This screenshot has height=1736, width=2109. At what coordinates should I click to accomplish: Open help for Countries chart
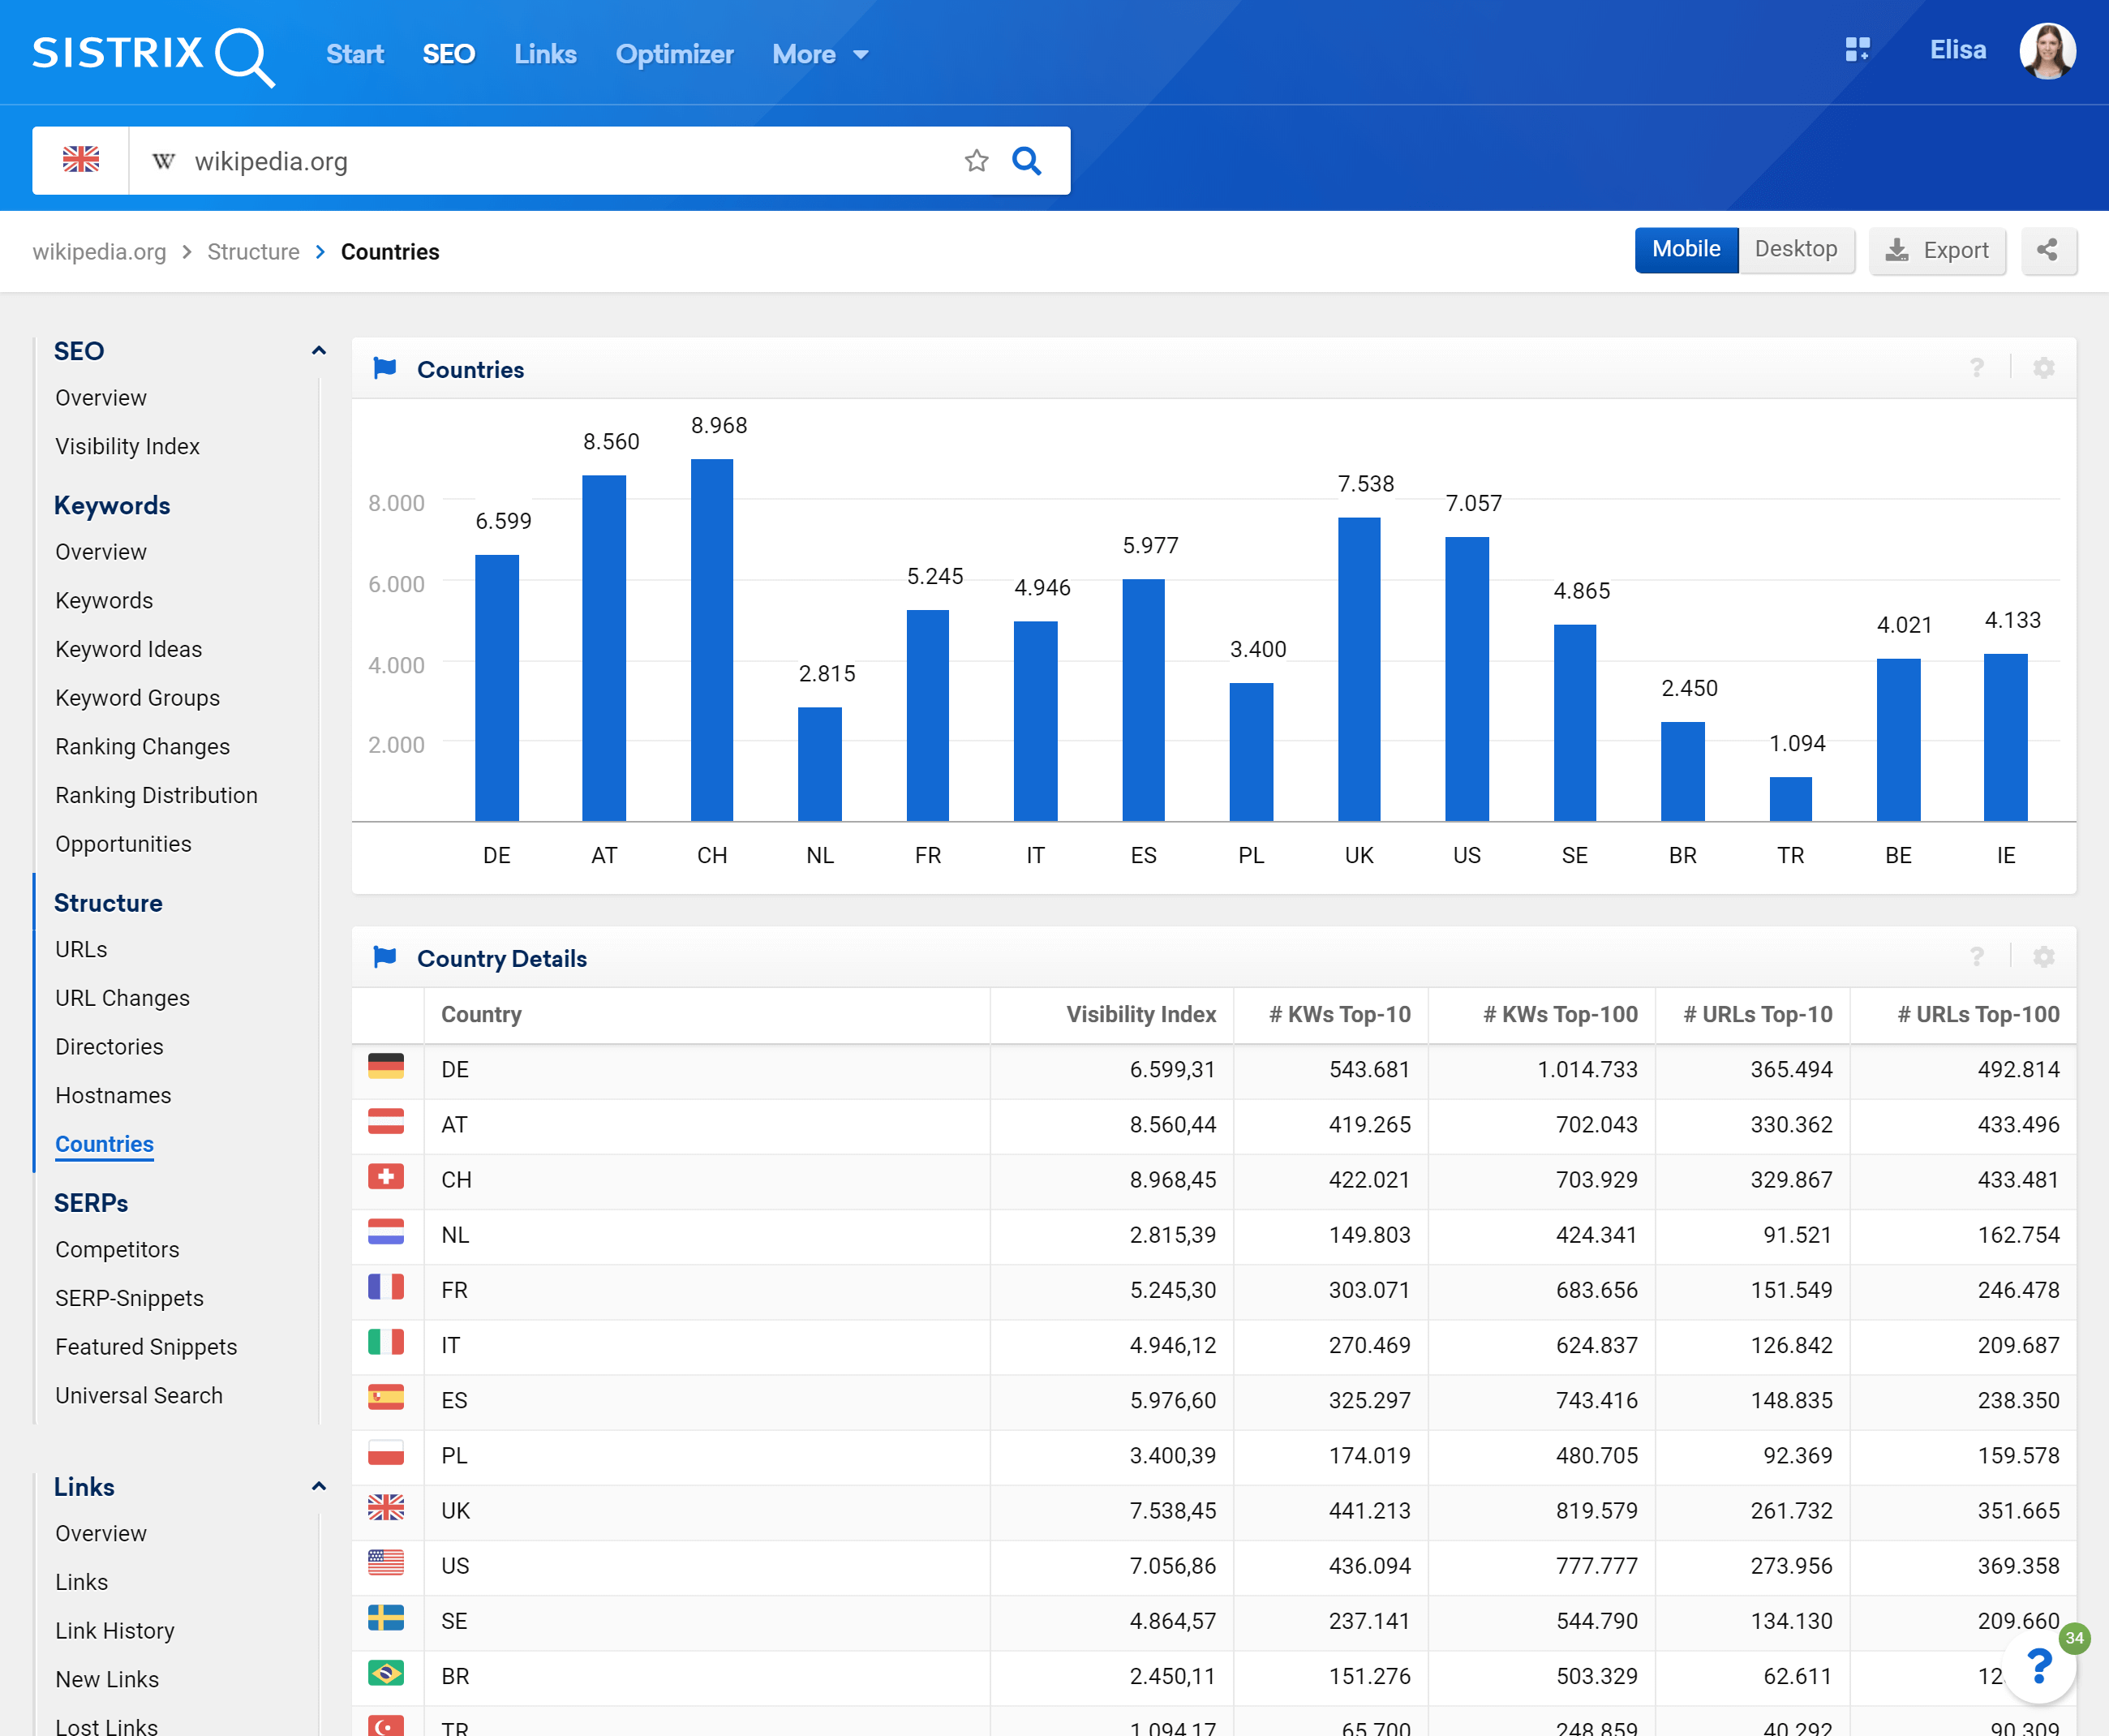point(1977,368)
